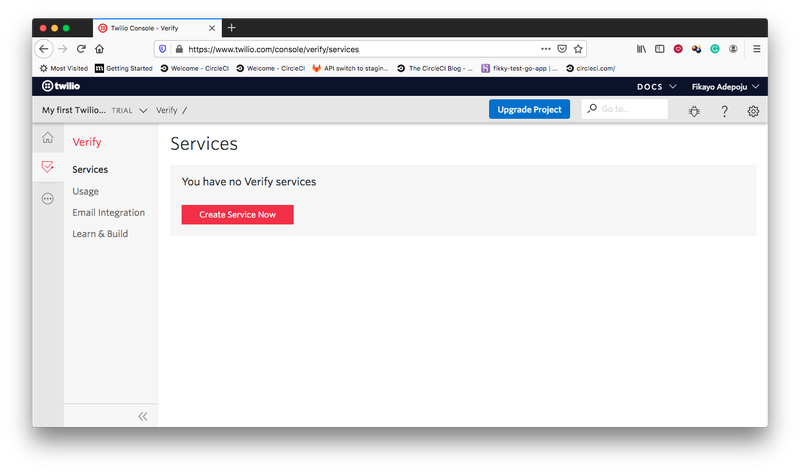Screen dimensions: 800x473
Task: Open the settings gear icon
Action: 753,111
